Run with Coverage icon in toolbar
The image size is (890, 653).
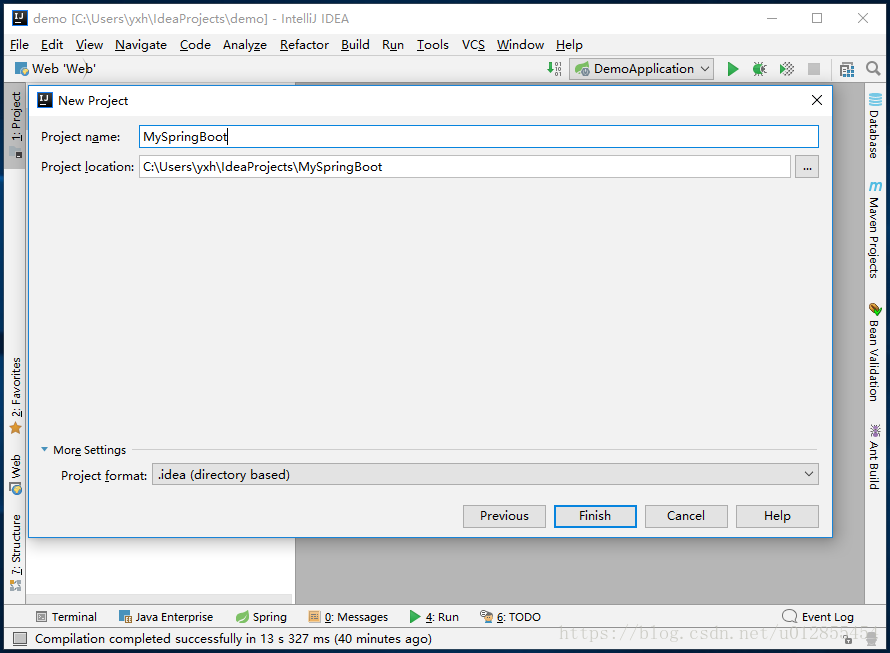[x=787, y=69]
